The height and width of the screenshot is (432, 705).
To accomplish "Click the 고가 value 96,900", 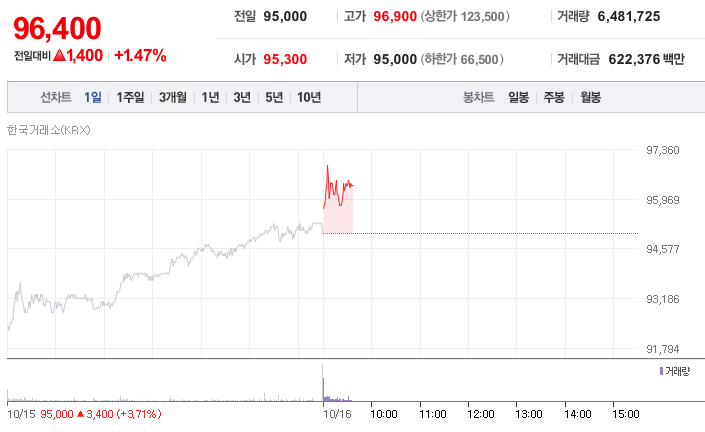I will 394,16.
